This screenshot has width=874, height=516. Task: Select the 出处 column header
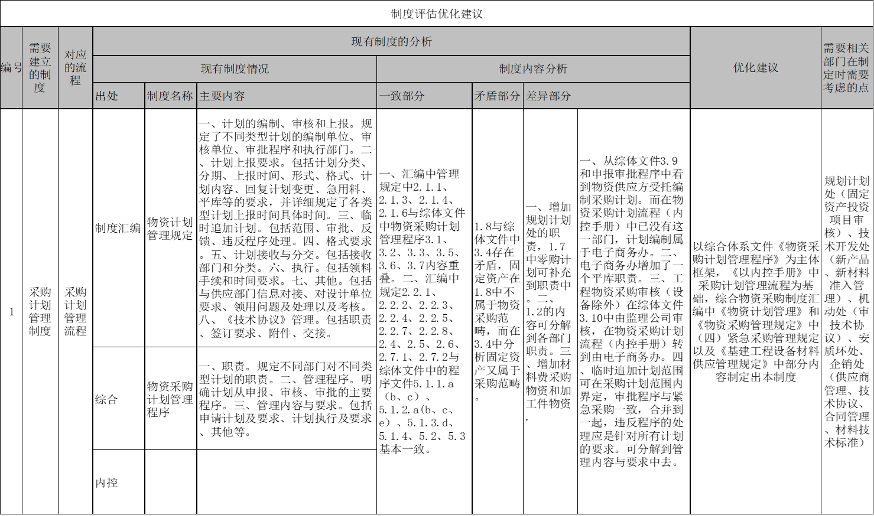click(106, 96)
